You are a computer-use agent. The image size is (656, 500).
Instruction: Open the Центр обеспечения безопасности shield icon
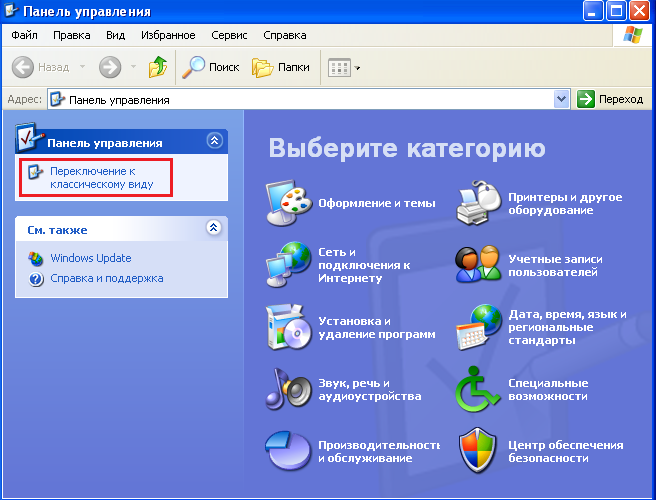pyautogui.click(x=479, y=451)
